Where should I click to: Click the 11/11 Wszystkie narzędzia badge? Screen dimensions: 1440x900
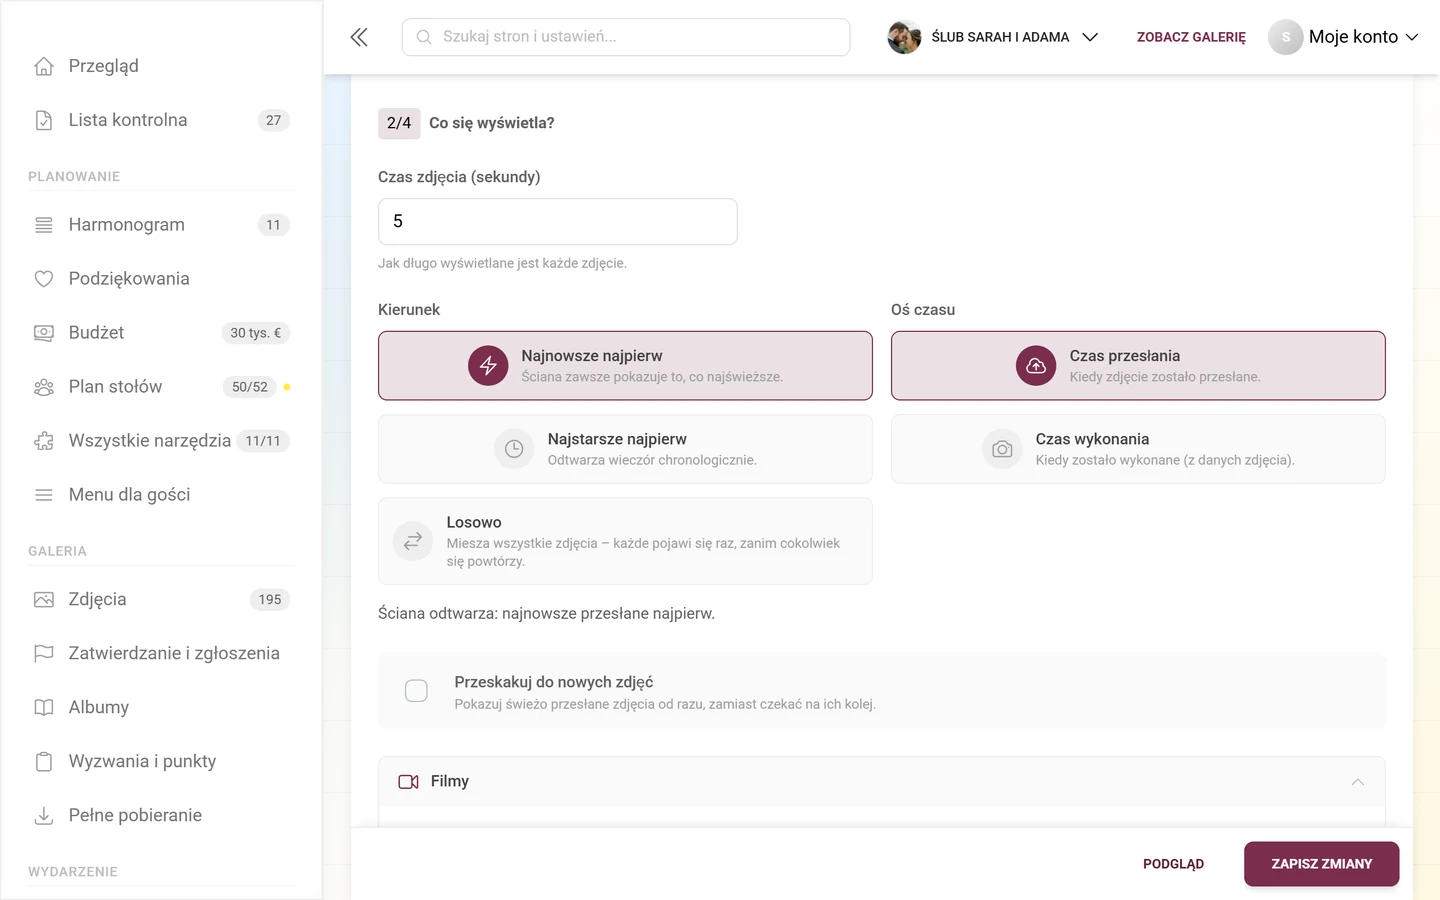263,441
